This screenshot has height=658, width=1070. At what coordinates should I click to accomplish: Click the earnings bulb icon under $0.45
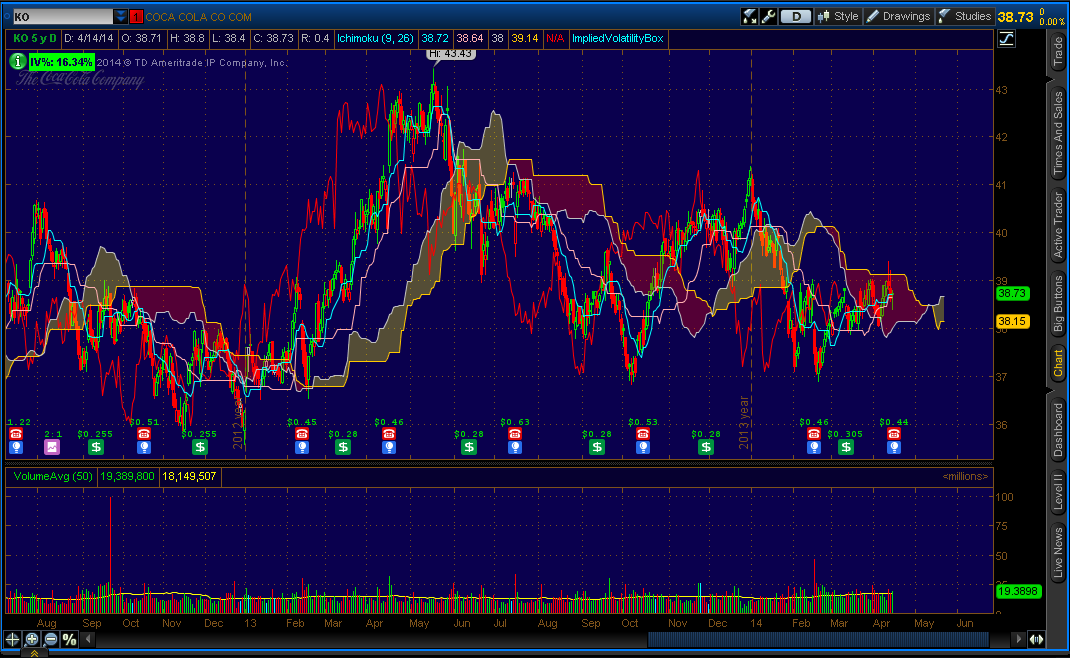point(302,447)
